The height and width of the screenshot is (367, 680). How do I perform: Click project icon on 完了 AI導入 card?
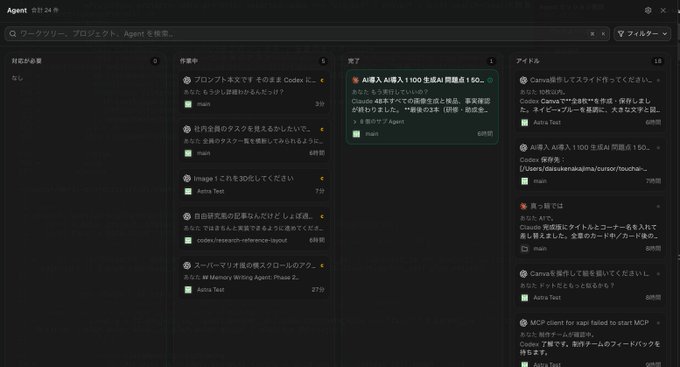pos(356,134)
